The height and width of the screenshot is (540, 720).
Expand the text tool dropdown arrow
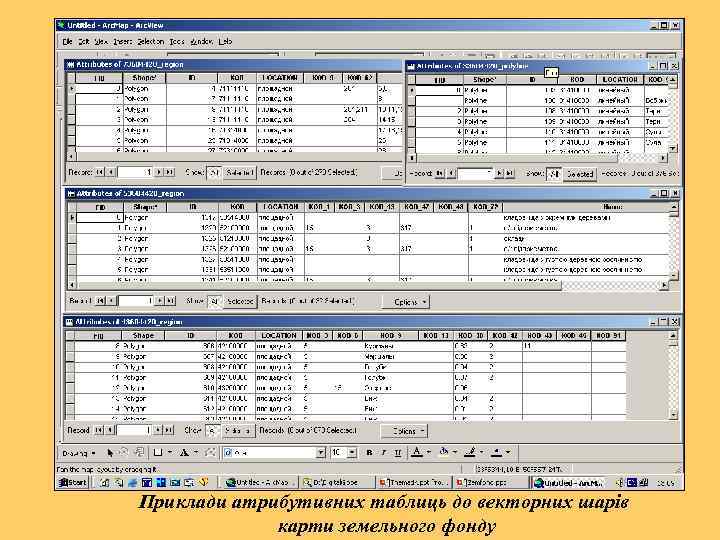pos(196,453)
